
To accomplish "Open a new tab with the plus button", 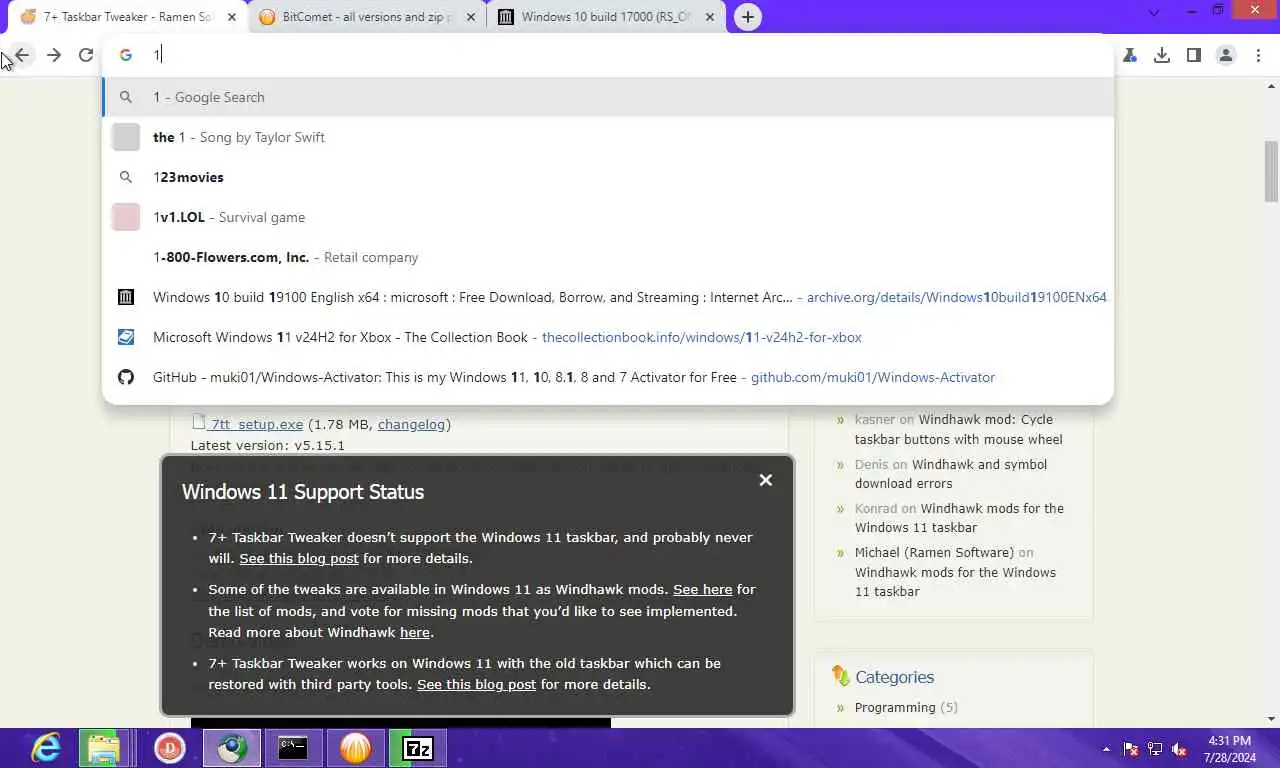I will (x=748, y=17).
